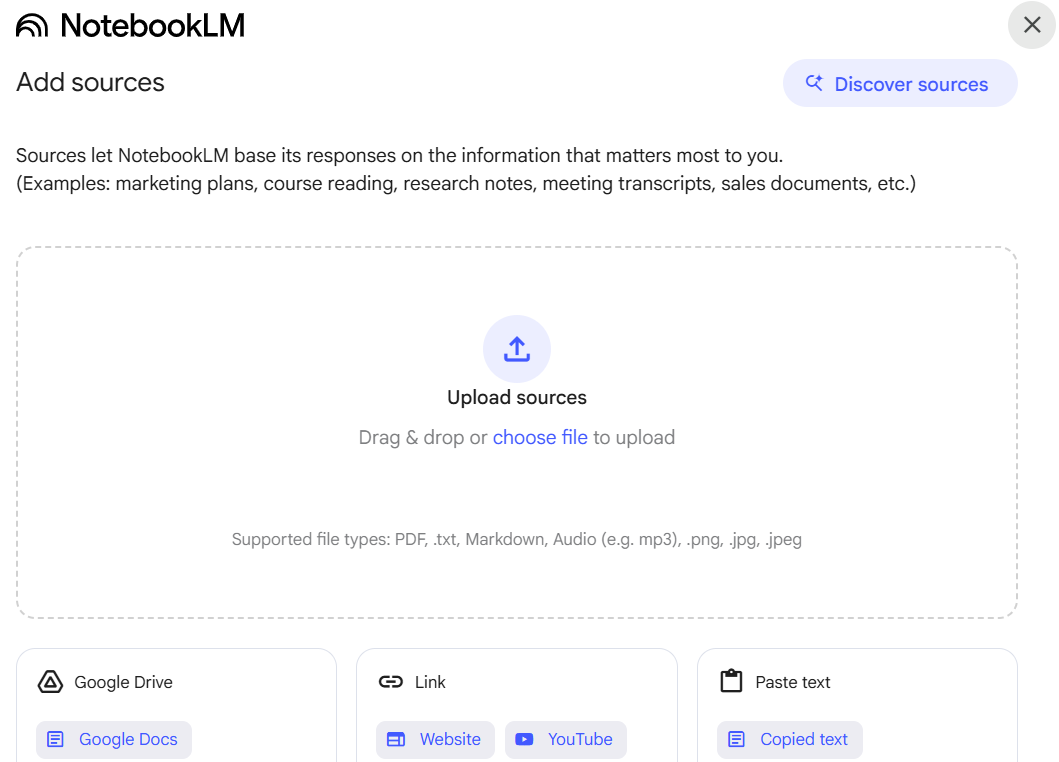The width and height of the screenshot is (1059, 762).
Task: Click the Paste text clipboard icon
Action: tap(731, 681)
